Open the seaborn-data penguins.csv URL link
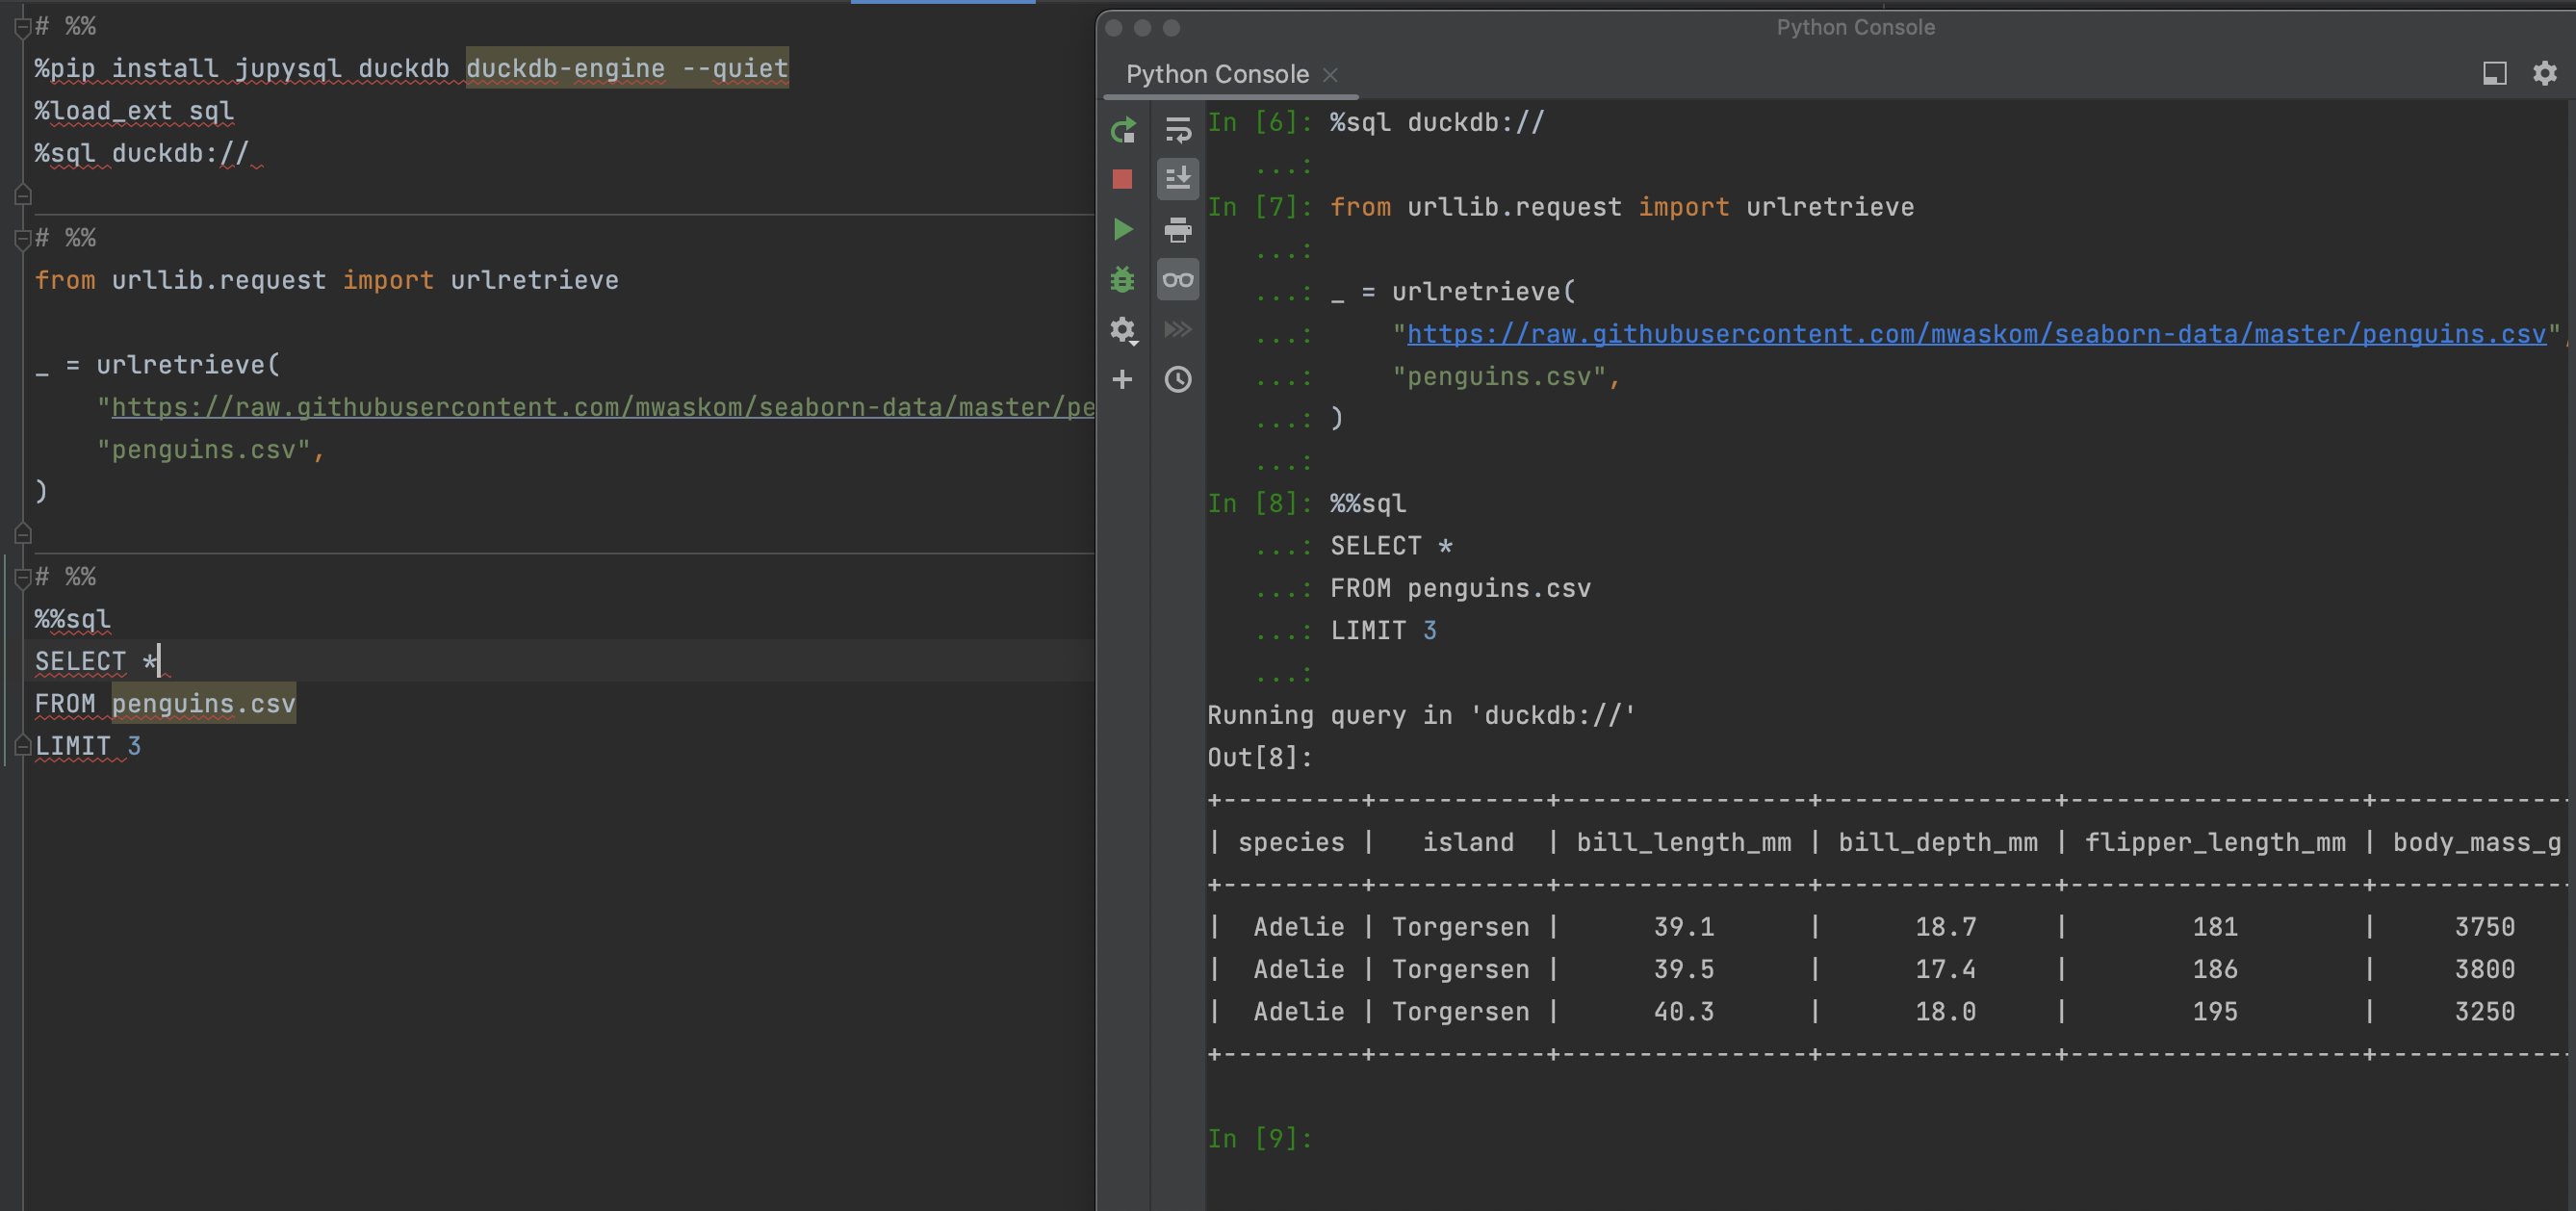Image resolution: width=2576 pixels, height=1211 pixels. [1970, 333]
